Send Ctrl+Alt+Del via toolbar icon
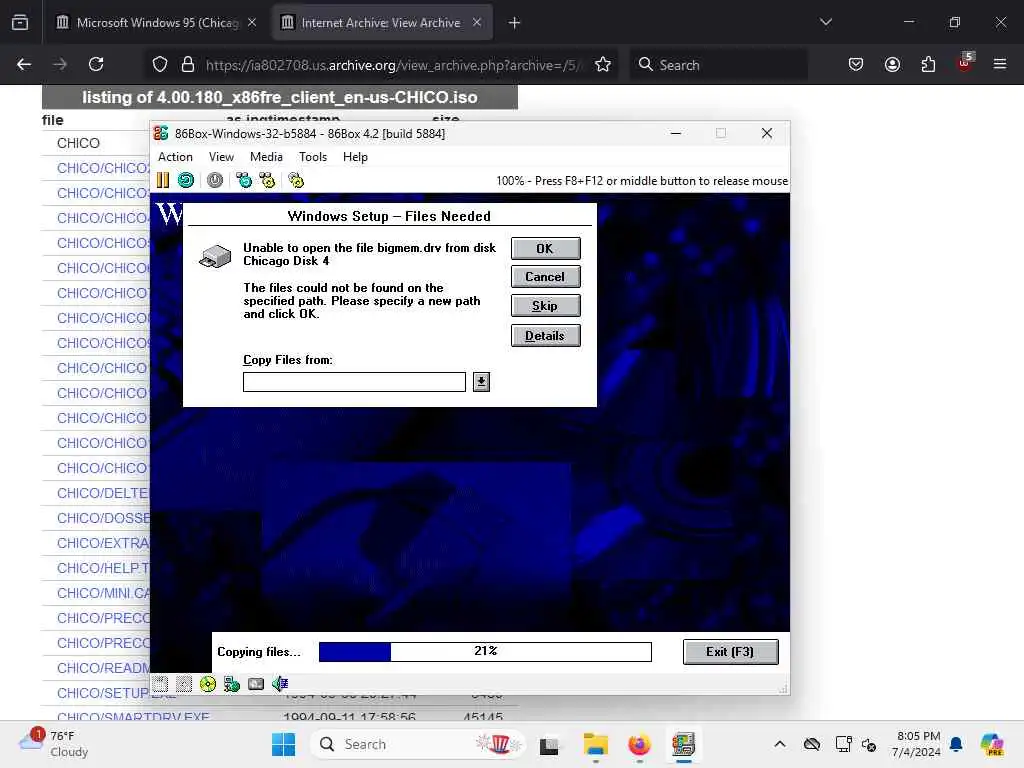The width and height of the screenshot is (1024, 768). [x=244, y=180]
